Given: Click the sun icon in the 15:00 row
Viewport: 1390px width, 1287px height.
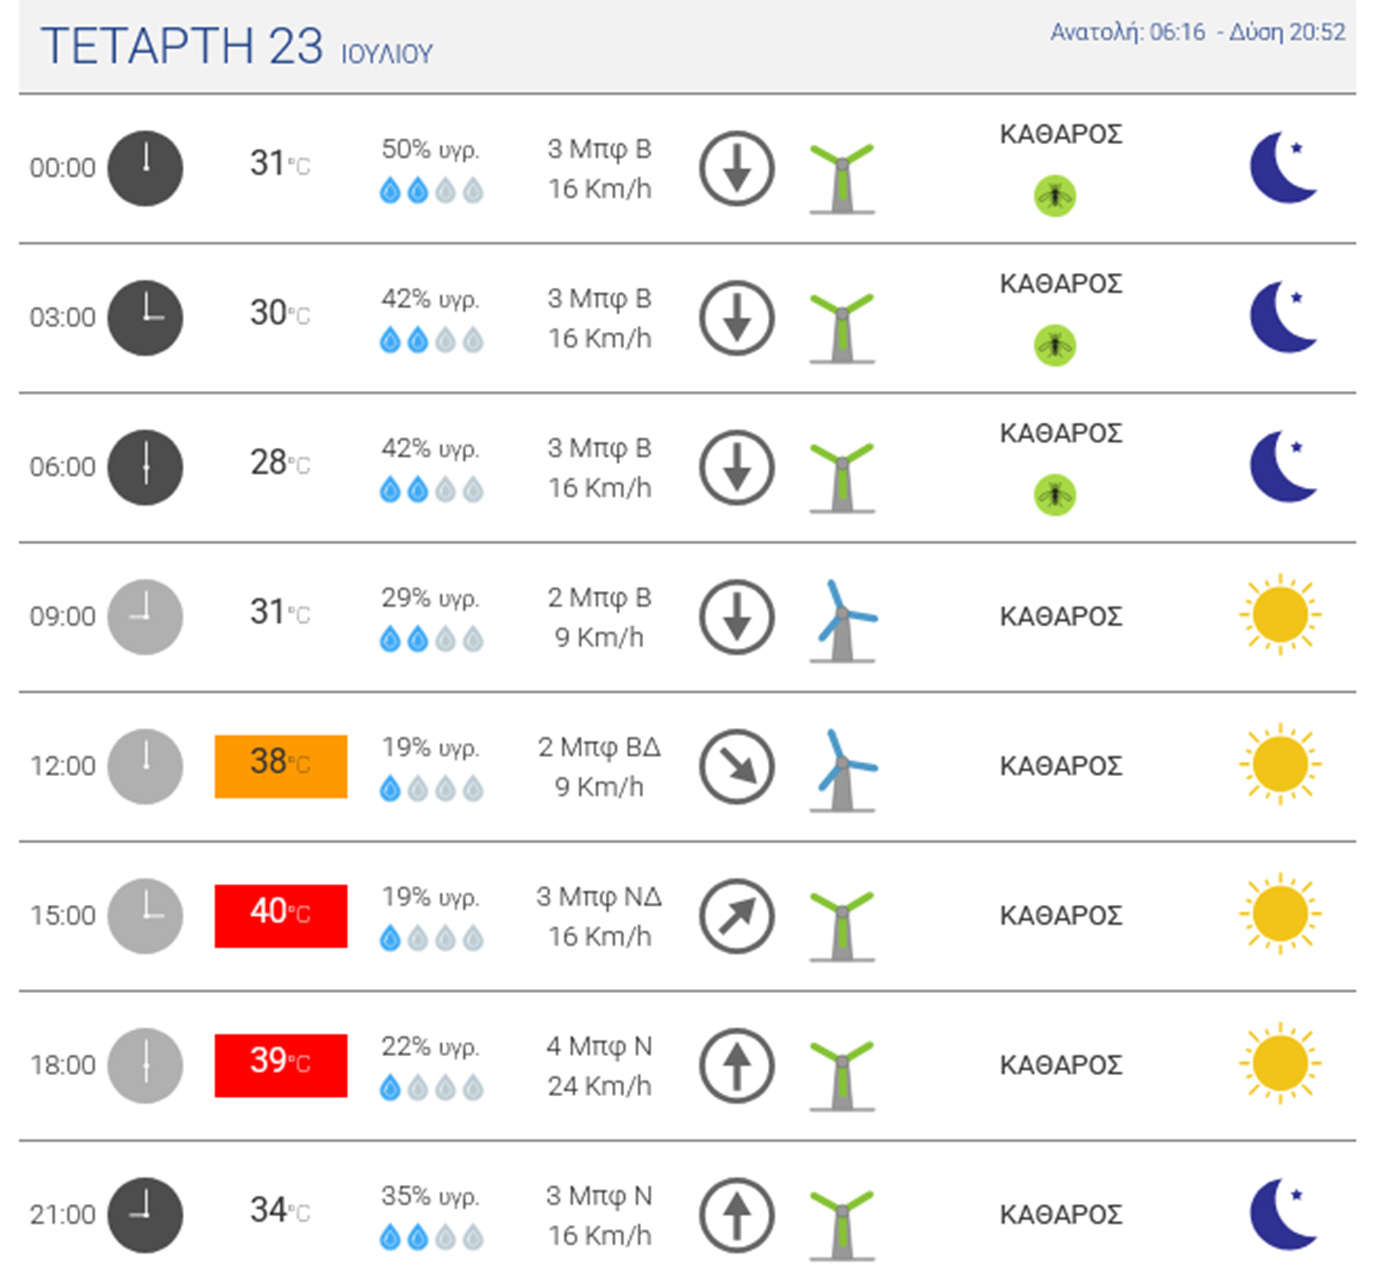Looking at the screenshot, I should click(x=1280, y=914).
